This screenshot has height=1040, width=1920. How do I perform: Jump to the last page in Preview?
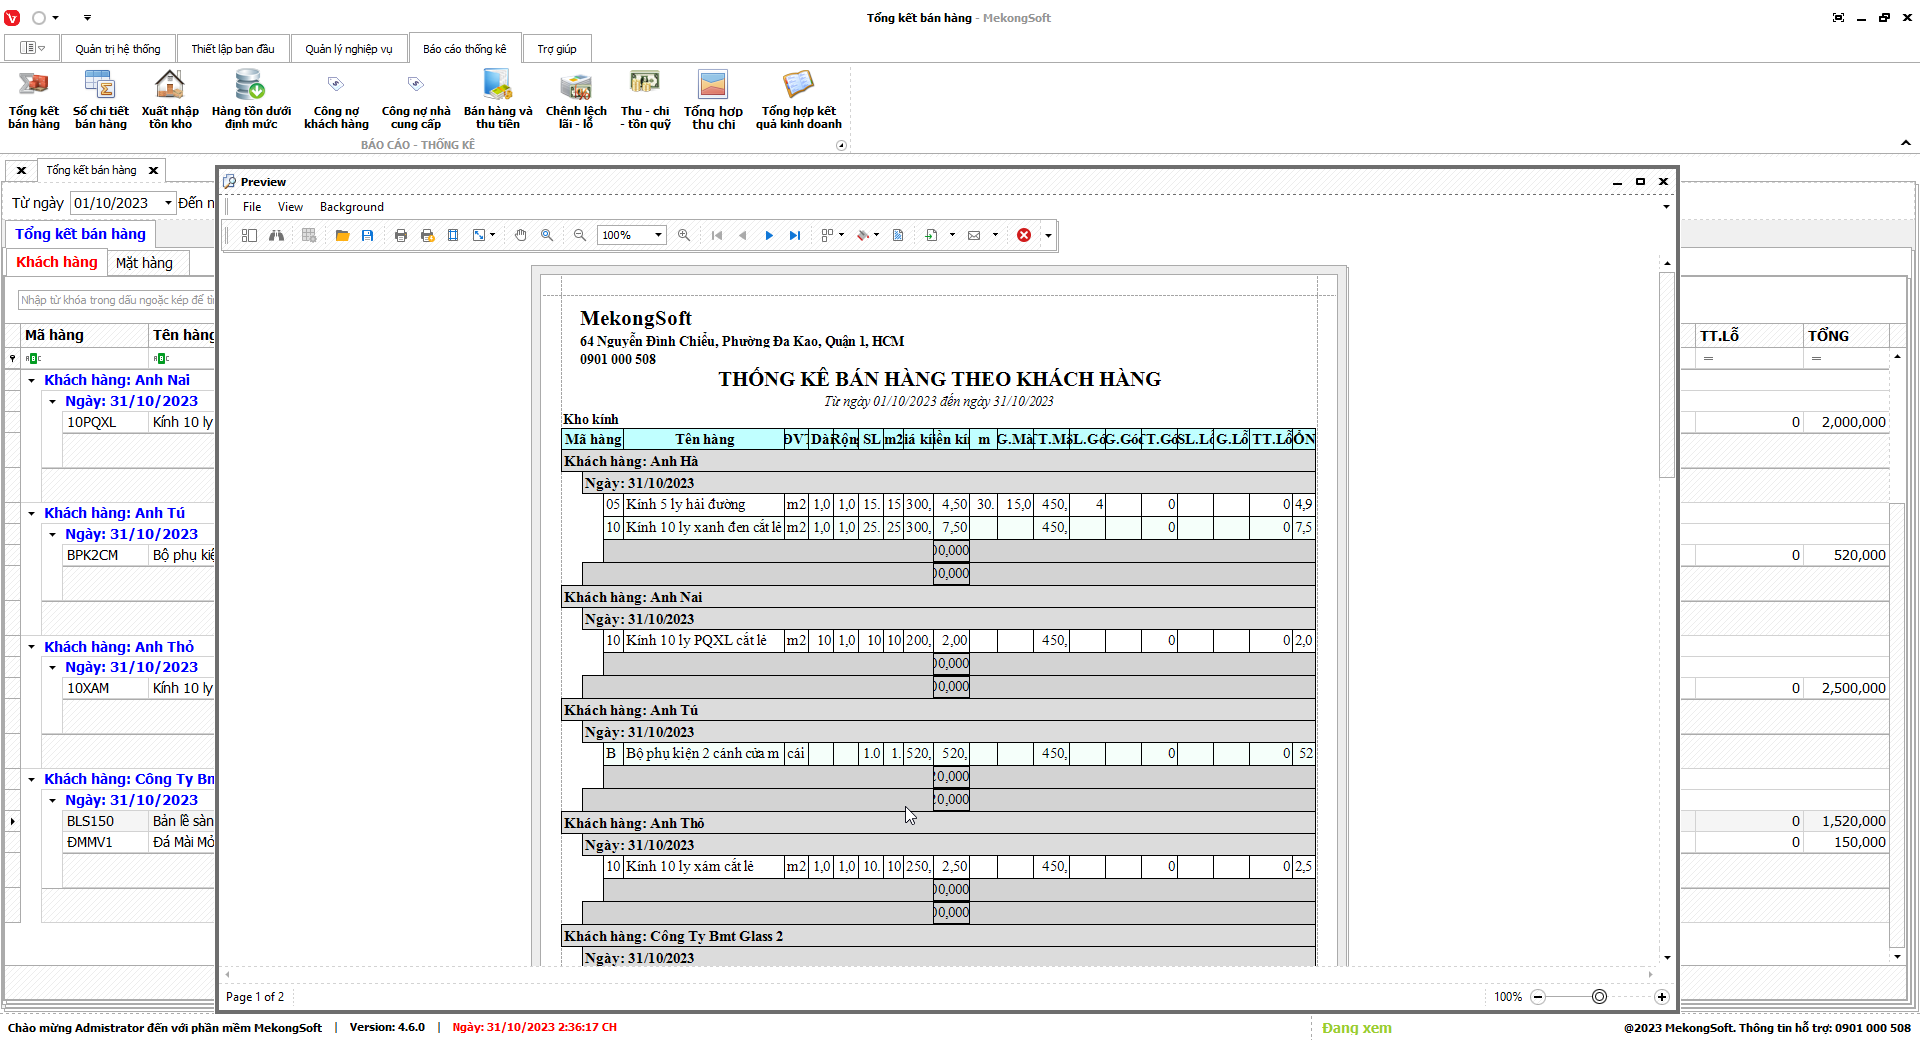795,235
